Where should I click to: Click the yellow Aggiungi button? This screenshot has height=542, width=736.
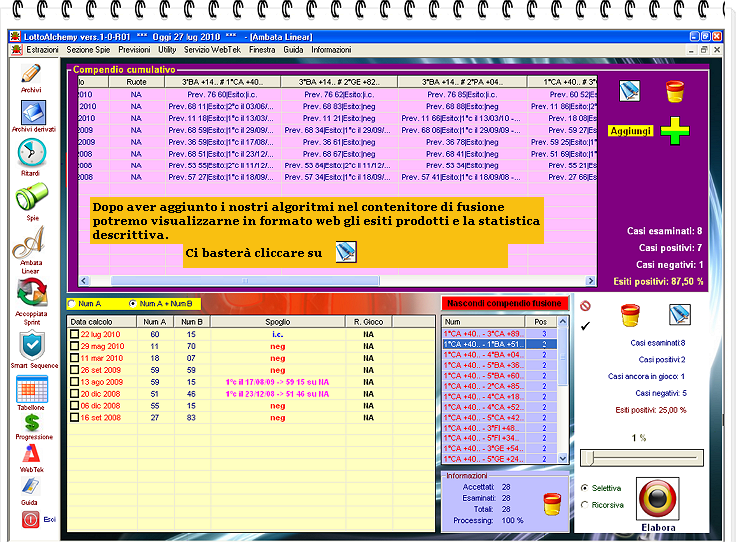(631, 131)
